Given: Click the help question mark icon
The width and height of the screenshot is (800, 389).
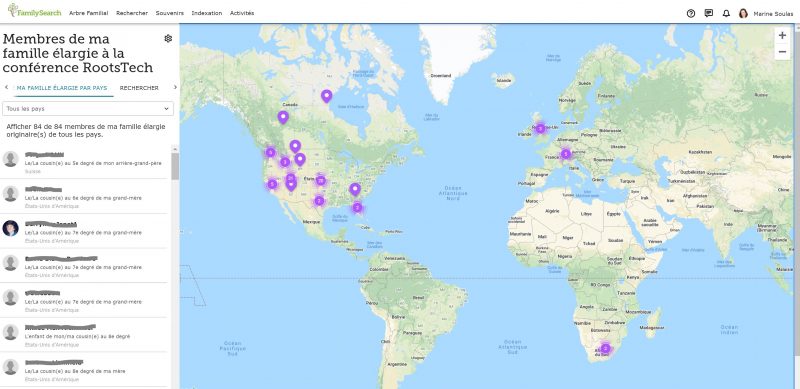Looking at the screenshot, I should click(691, 14).
